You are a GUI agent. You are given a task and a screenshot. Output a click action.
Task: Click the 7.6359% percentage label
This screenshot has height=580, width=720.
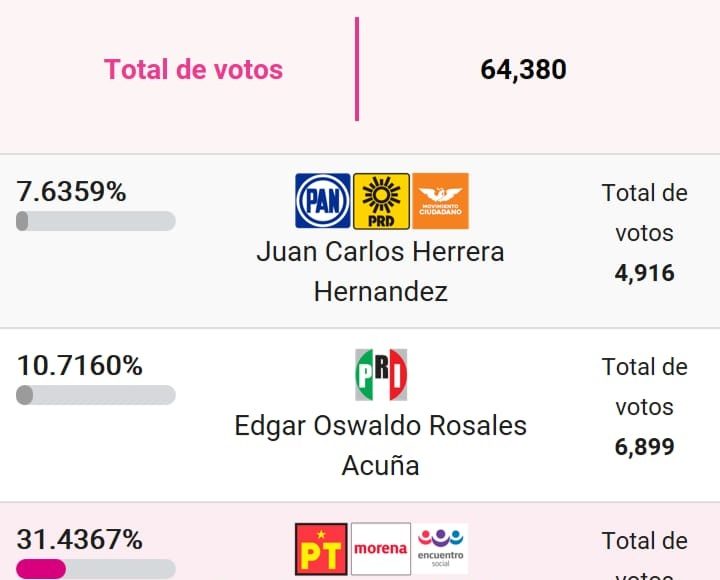[x=72, y=191]
